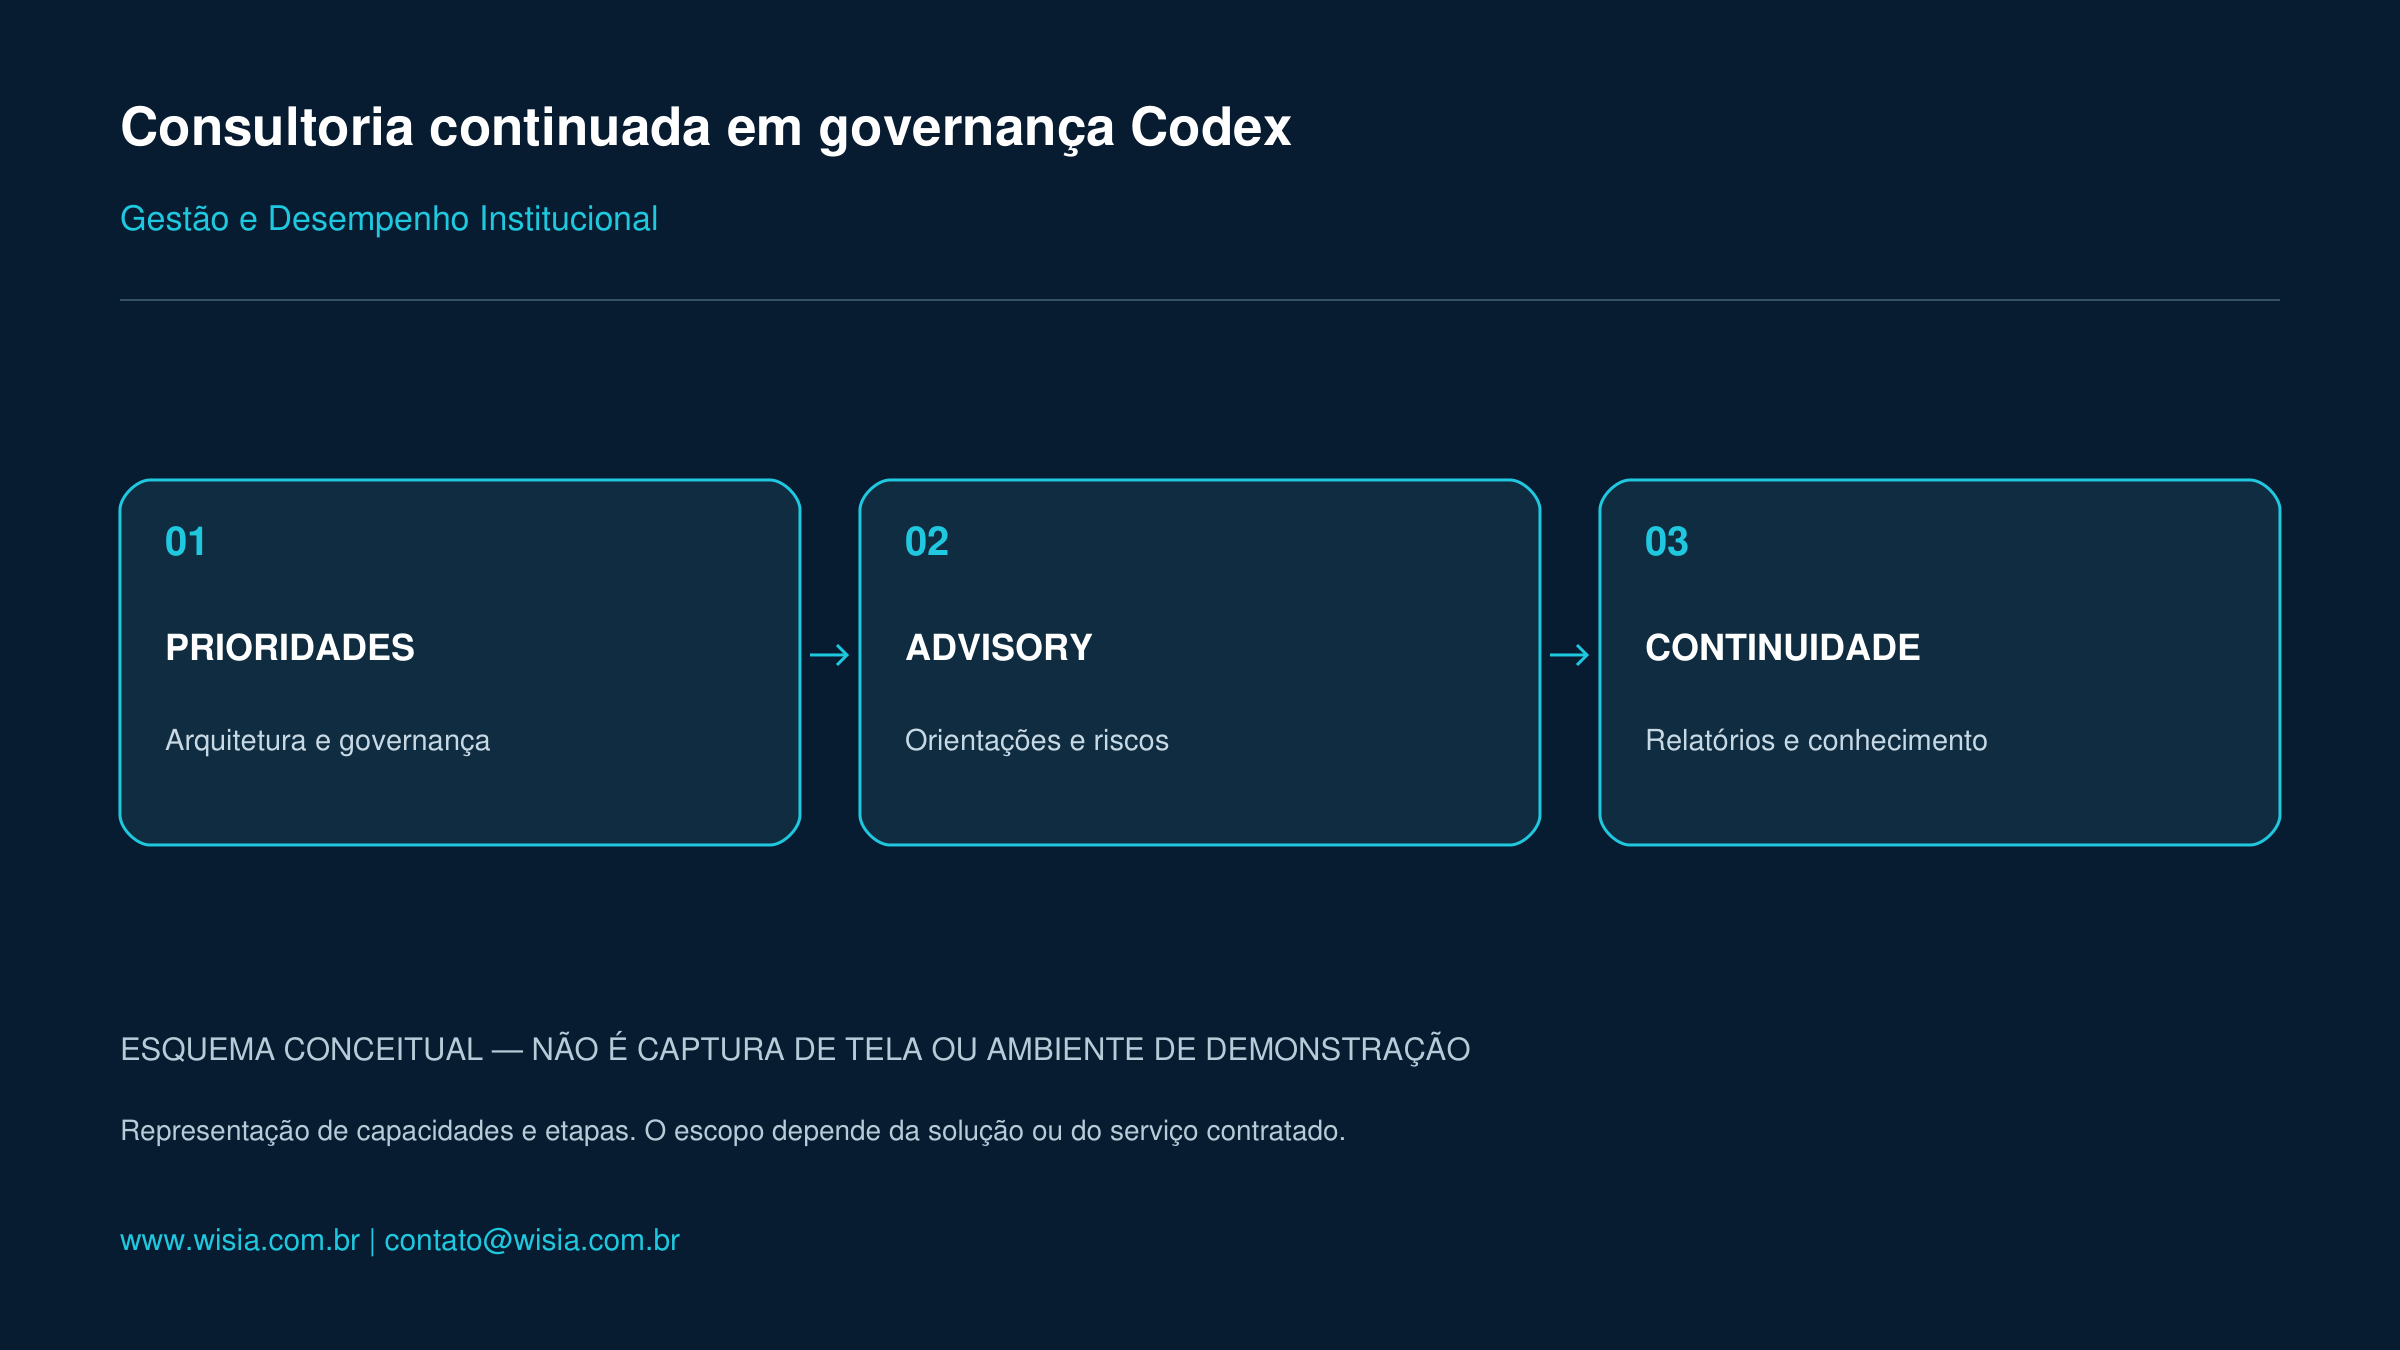Click the 'PRIORIDADES' card heading
2400x1350 pixels.
point(290,647)
